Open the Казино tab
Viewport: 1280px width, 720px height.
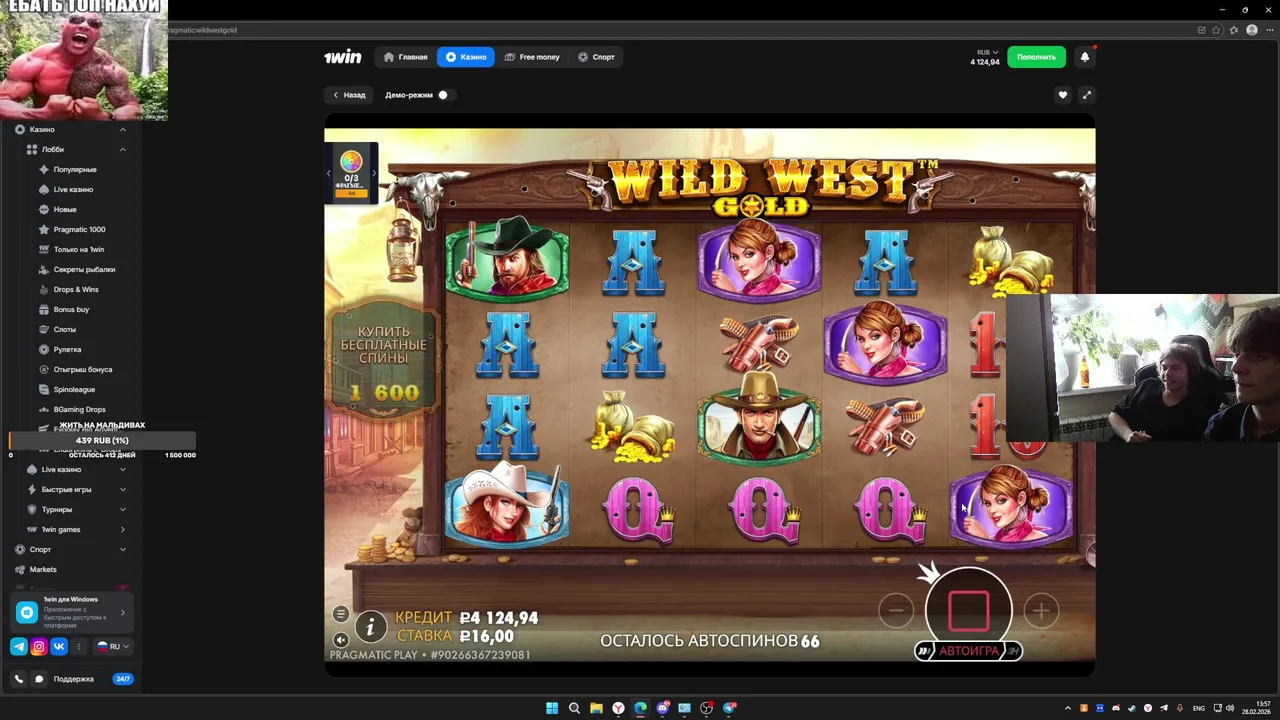[x=466, y=57]
